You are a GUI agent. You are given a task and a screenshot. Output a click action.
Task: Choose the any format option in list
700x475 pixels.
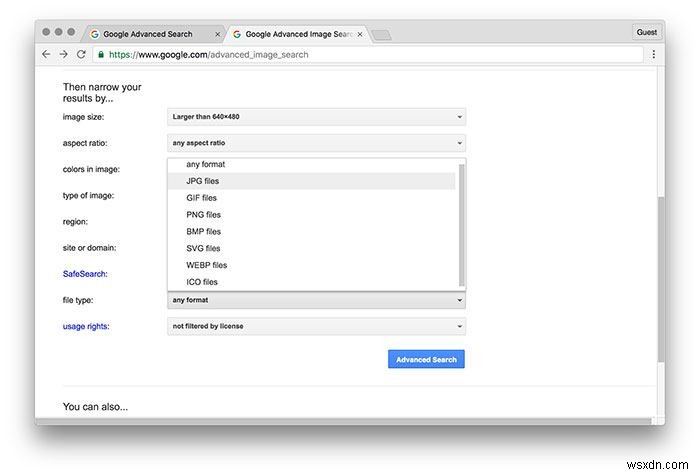(312, 164)
